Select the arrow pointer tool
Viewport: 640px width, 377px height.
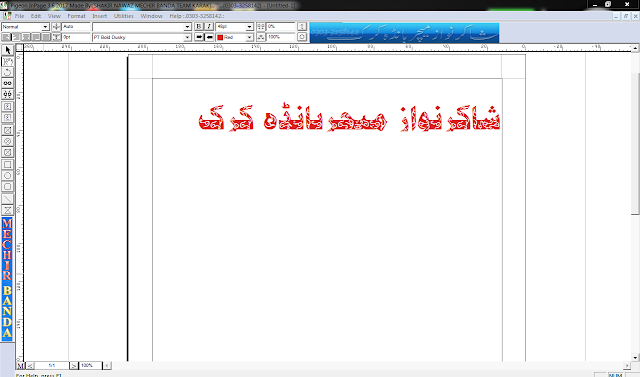click(x=7, y=50)
